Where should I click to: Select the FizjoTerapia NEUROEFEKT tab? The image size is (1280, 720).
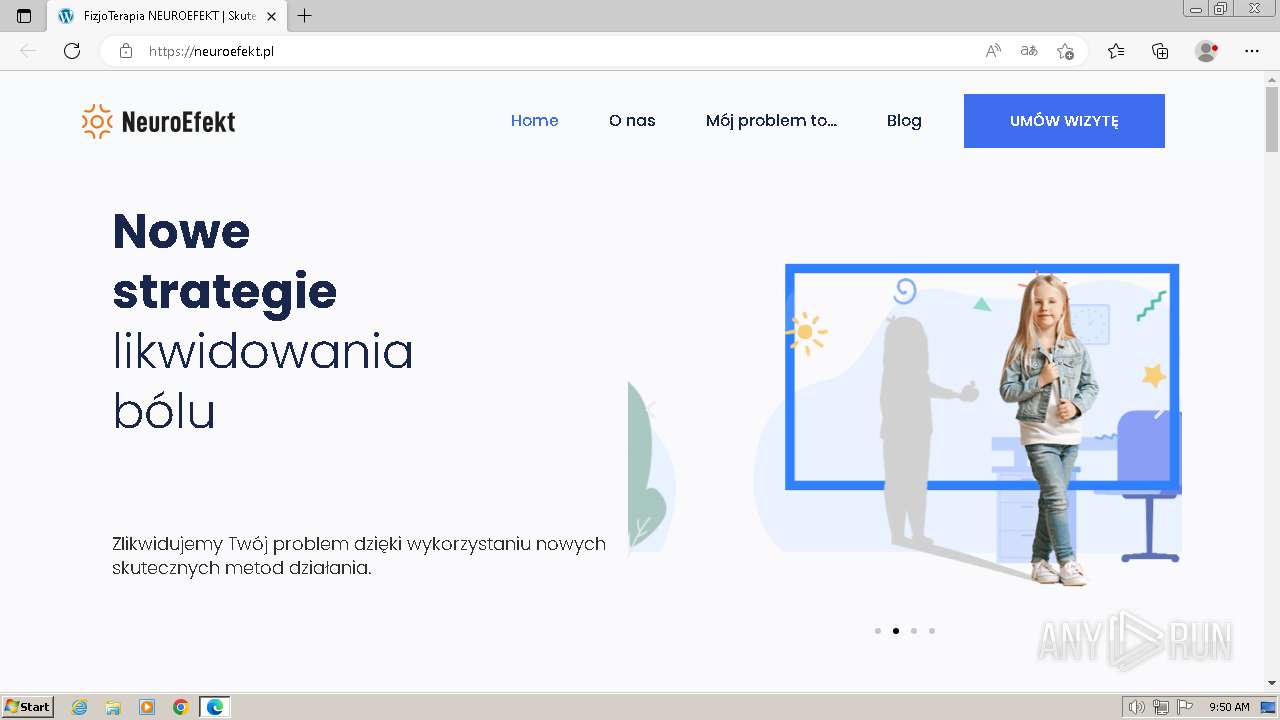(x=167, y=16)
